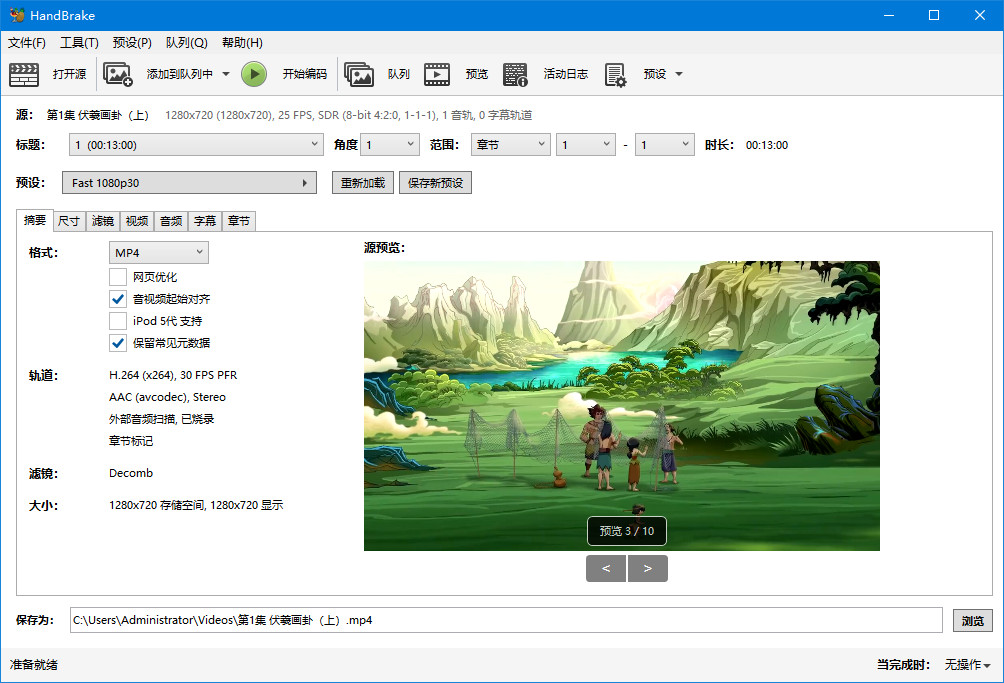This screenshot has width=1004, height=683.
Task: Open the start chapter dropdown
Action: coord(586,145)
